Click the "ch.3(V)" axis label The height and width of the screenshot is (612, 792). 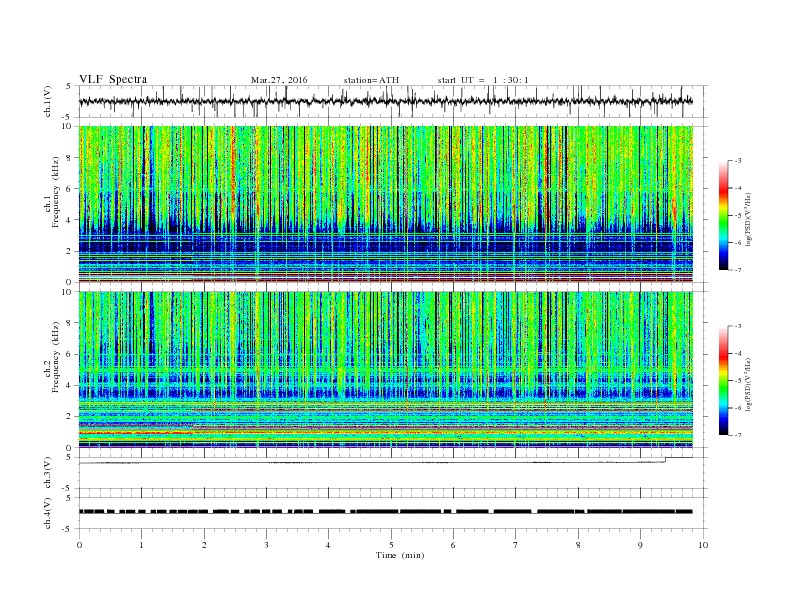click(48, 473)
